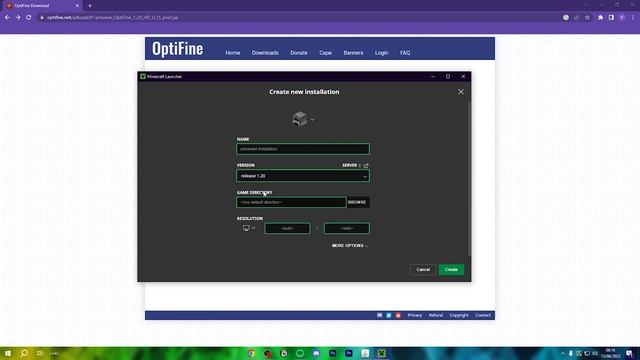Click the Browse button for game directory
Viewport: 640px width, 360px height.
point(358,202)
